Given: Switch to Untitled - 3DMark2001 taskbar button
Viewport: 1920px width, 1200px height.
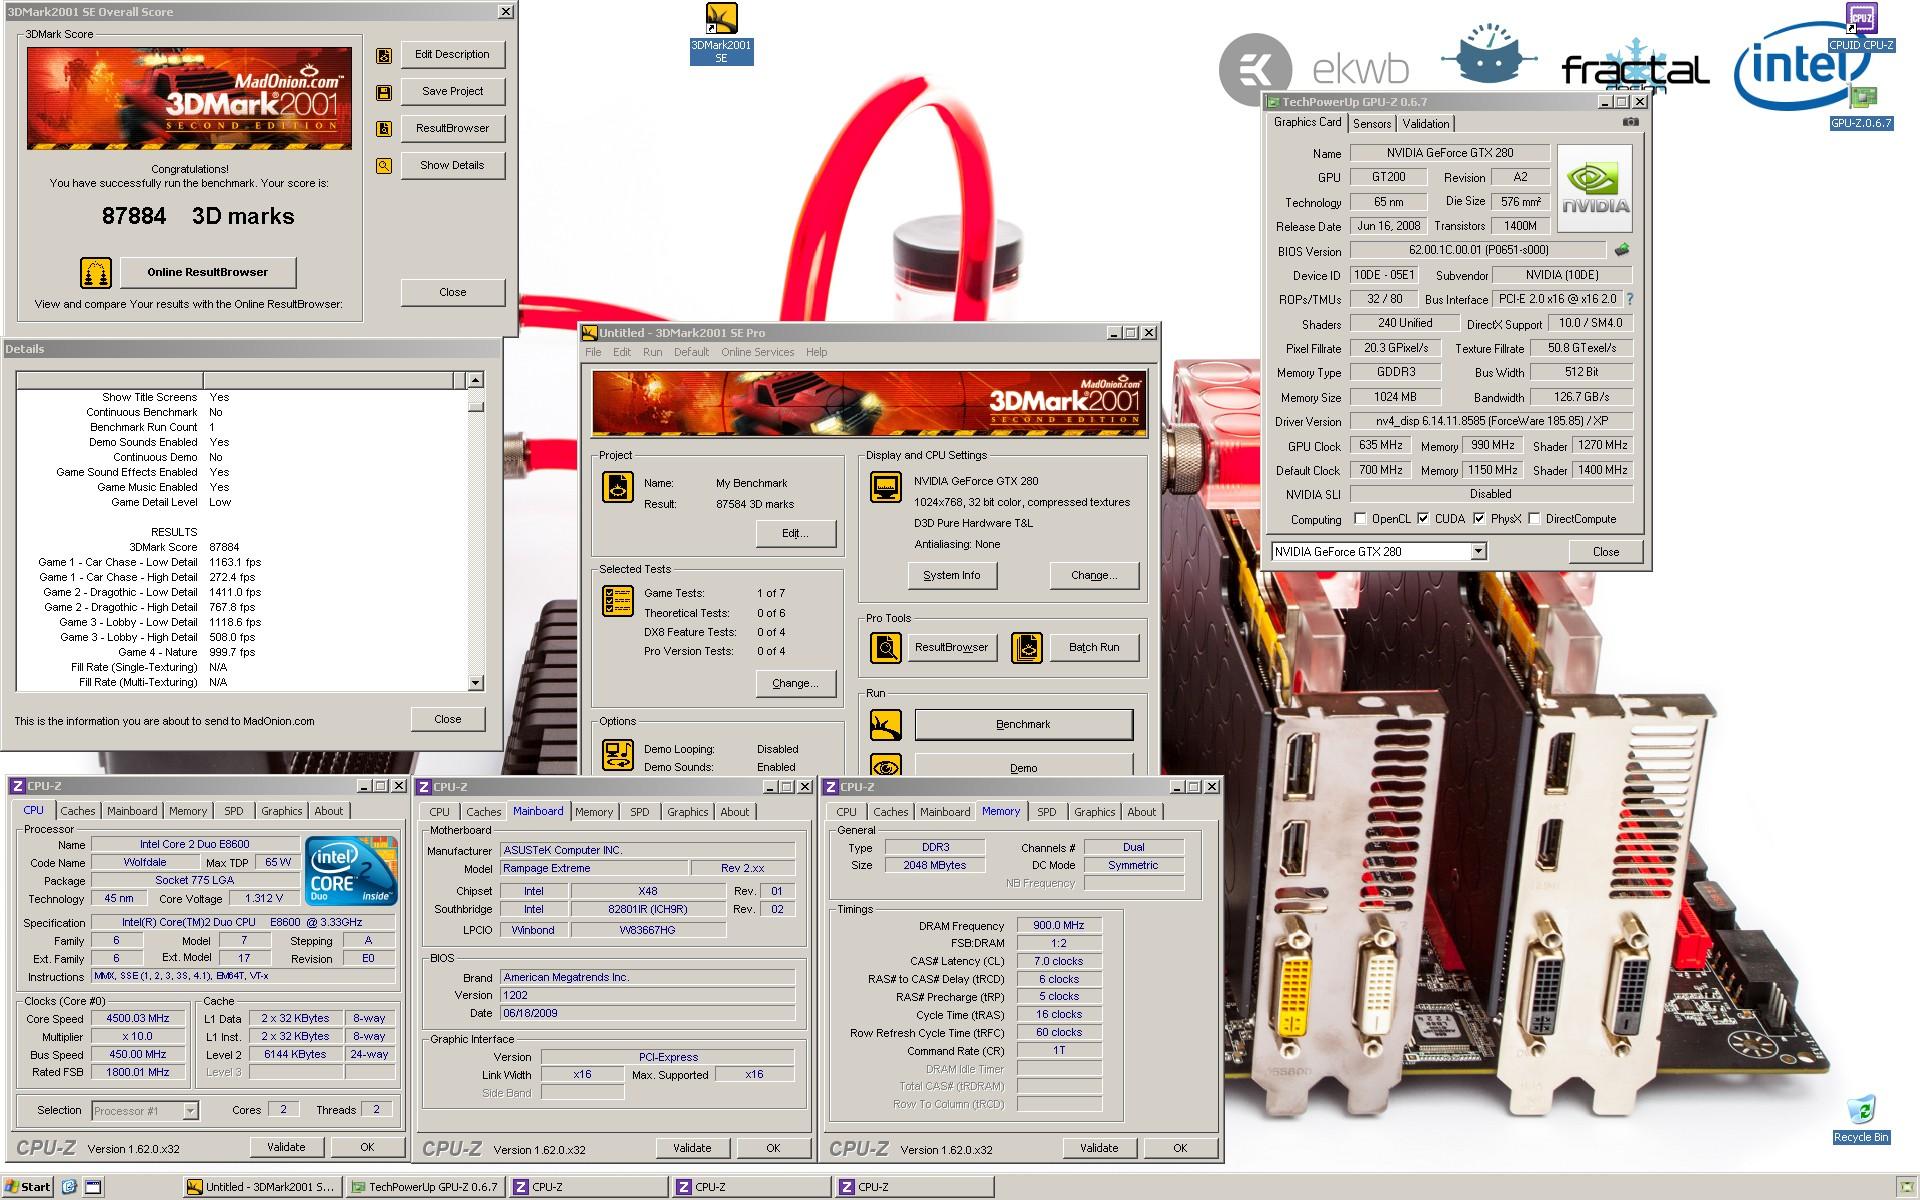Looking at the screenshot, I should [264, 1187].
